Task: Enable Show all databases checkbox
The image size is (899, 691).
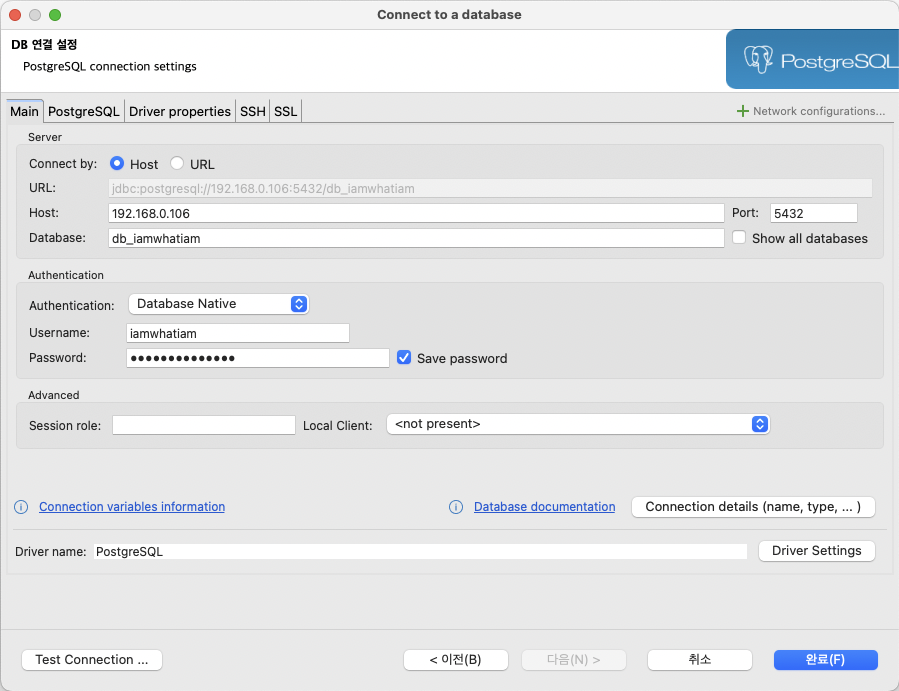Action: tap(739, 237)
